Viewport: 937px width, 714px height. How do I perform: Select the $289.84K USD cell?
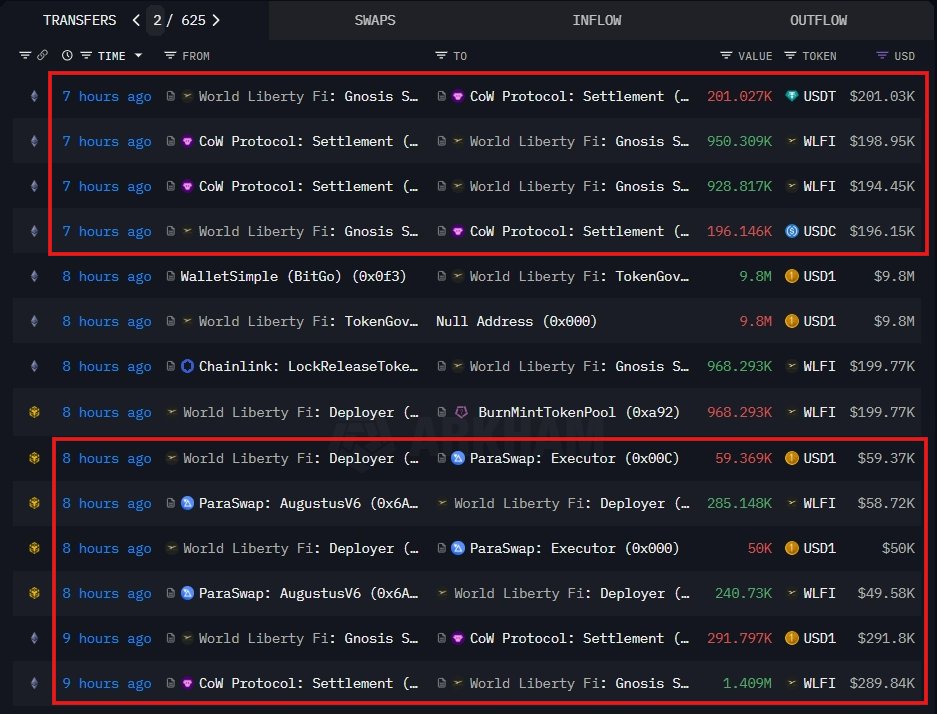(882, 684)
